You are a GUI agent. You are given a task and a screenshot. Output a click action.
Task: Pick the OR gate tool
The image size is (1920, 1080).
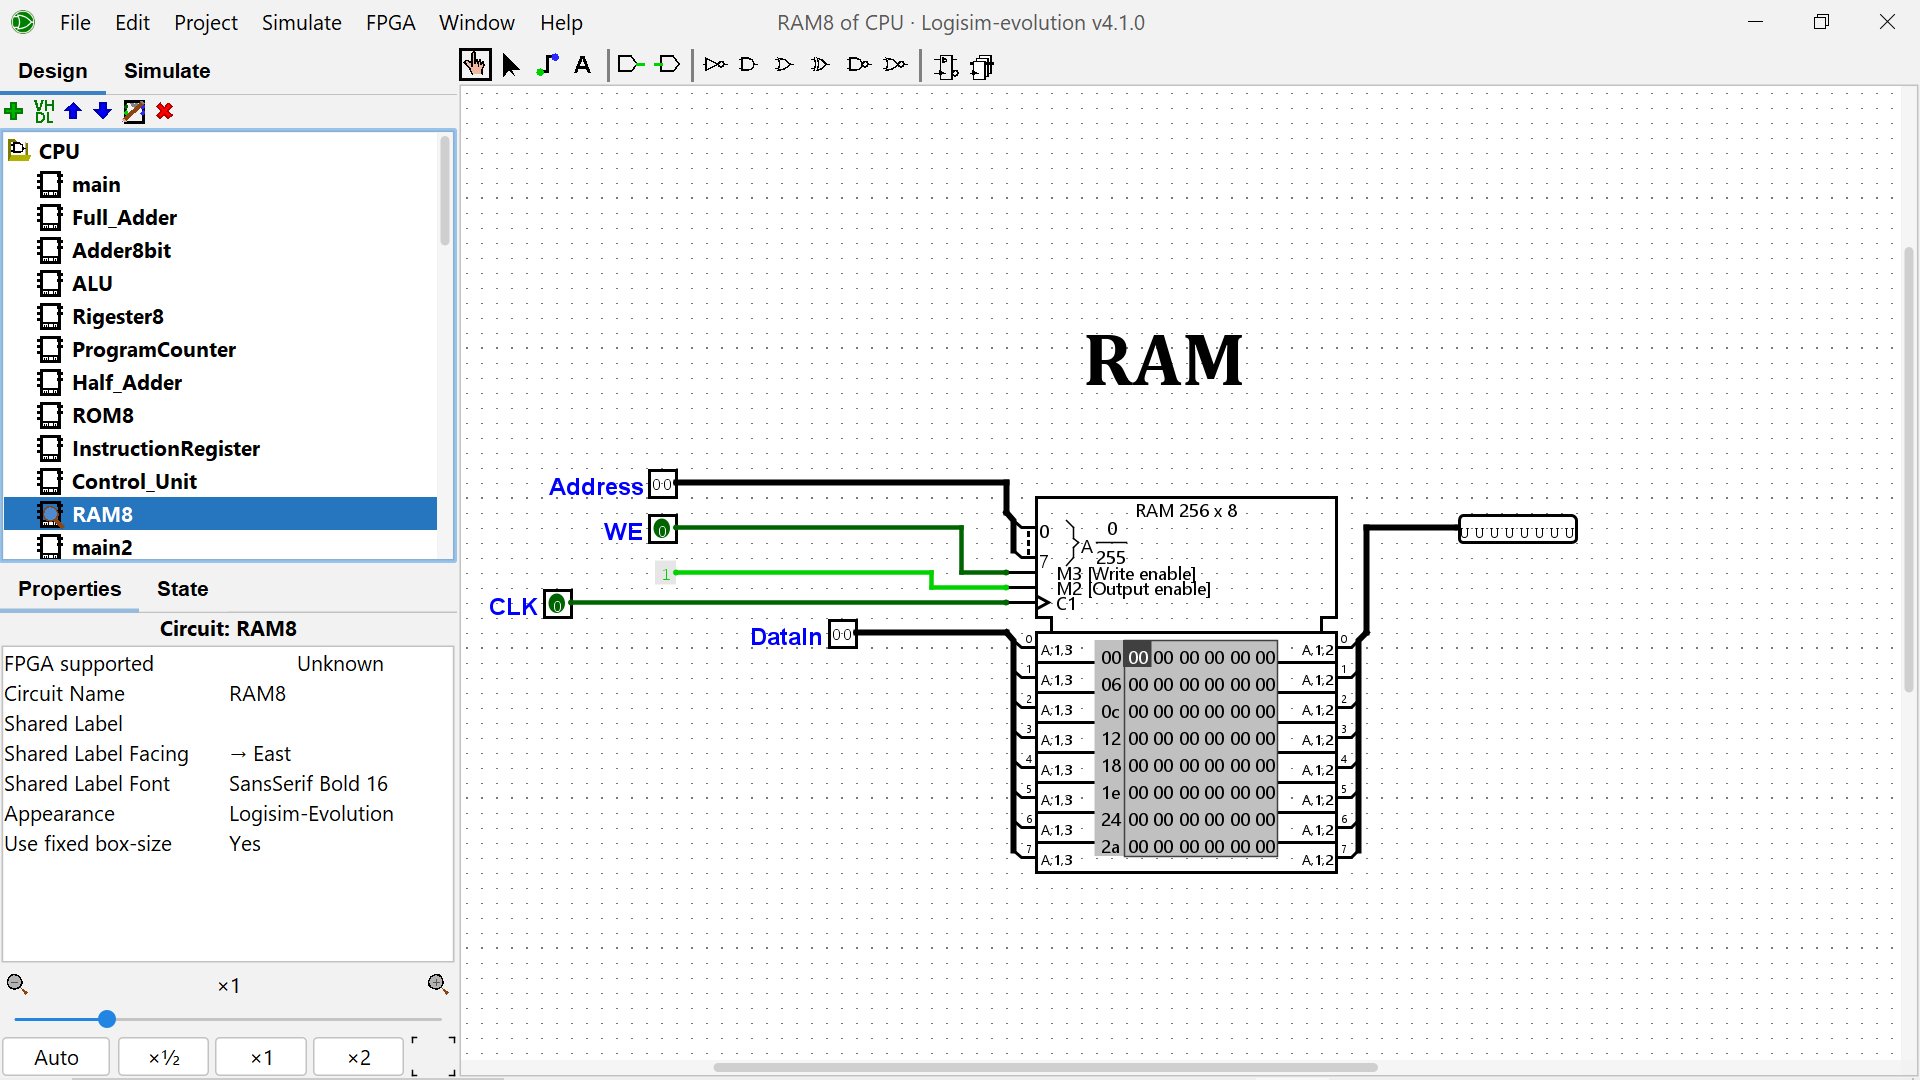click(x=784, y=65)
